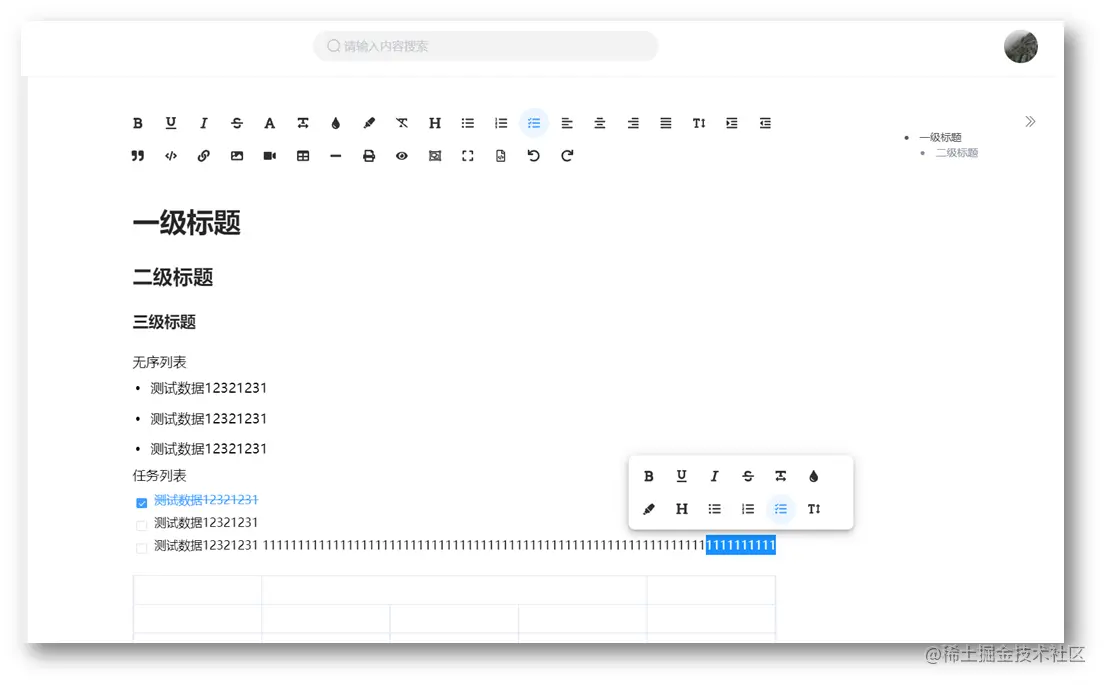Decrease indent of the paragraph
Image resolution: width=1106 pixels, height=685 pixels.
pyautogui.click(x=765, y=123)
